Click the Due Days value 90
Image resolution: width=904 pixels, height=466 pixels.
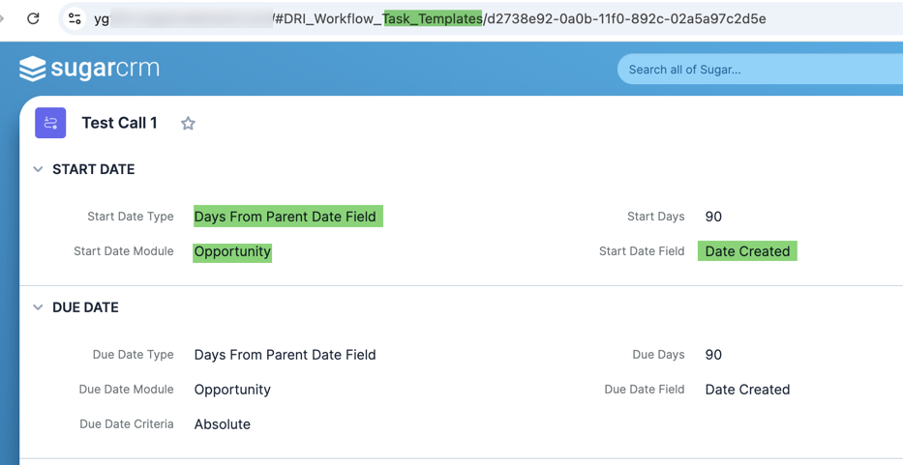click(713, 355)
